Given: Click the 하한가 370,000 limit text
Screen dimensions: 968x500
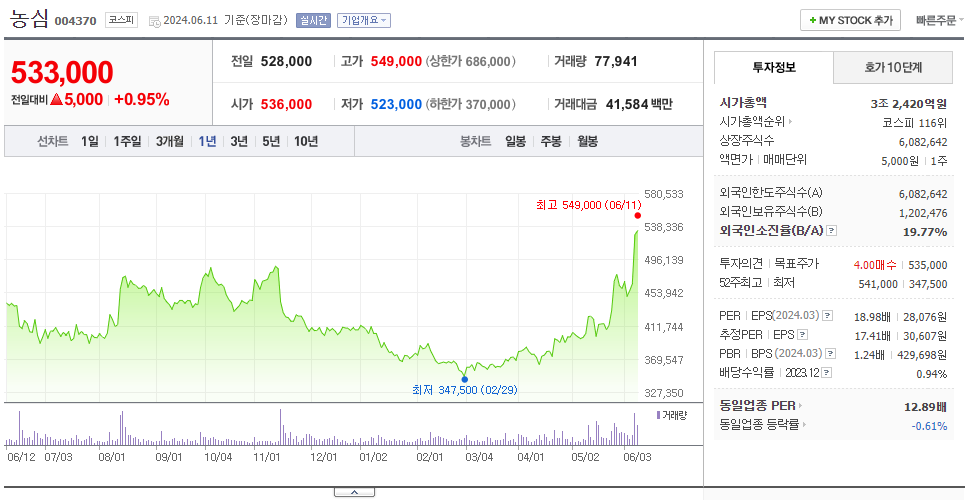Looking at the screenshot, I should click(x=471, y=104).
